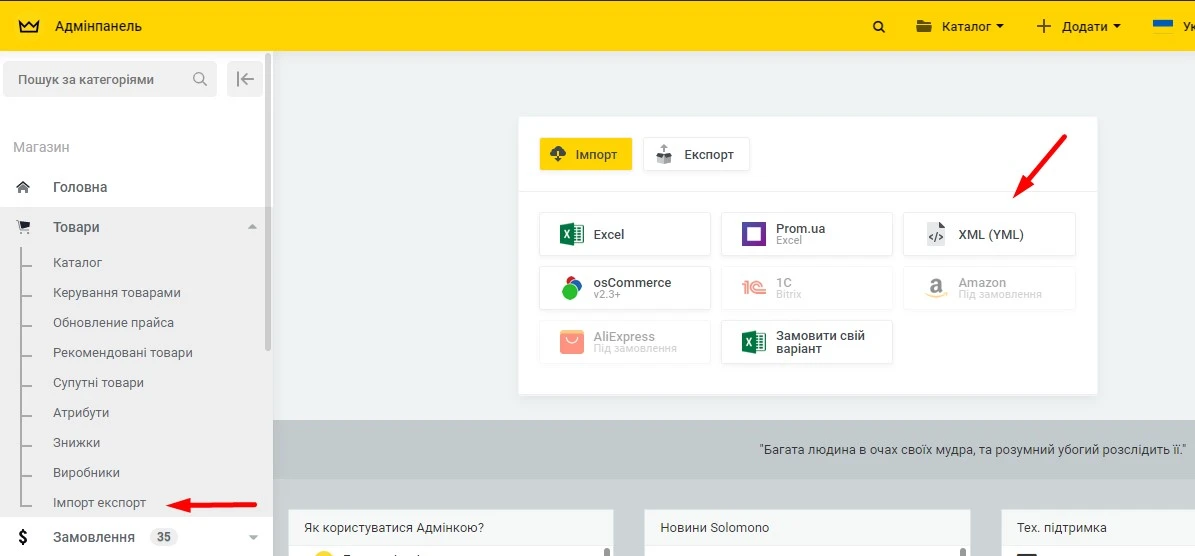Click the red 1C logo icon
This screenshot has width=1195, height=556.
754,288
